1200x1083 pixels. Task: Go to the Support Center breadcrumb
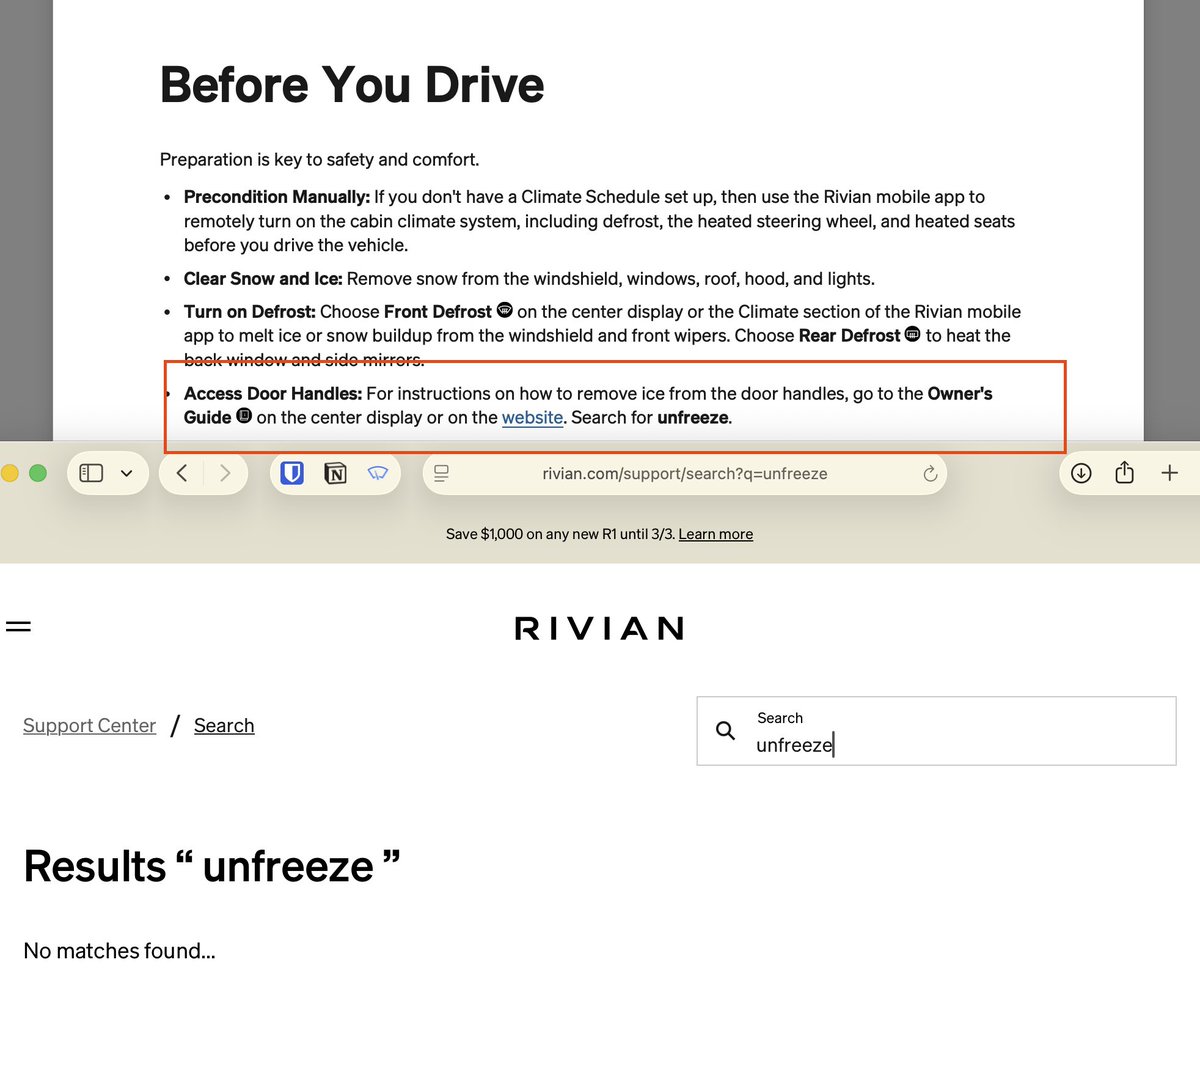89,726
